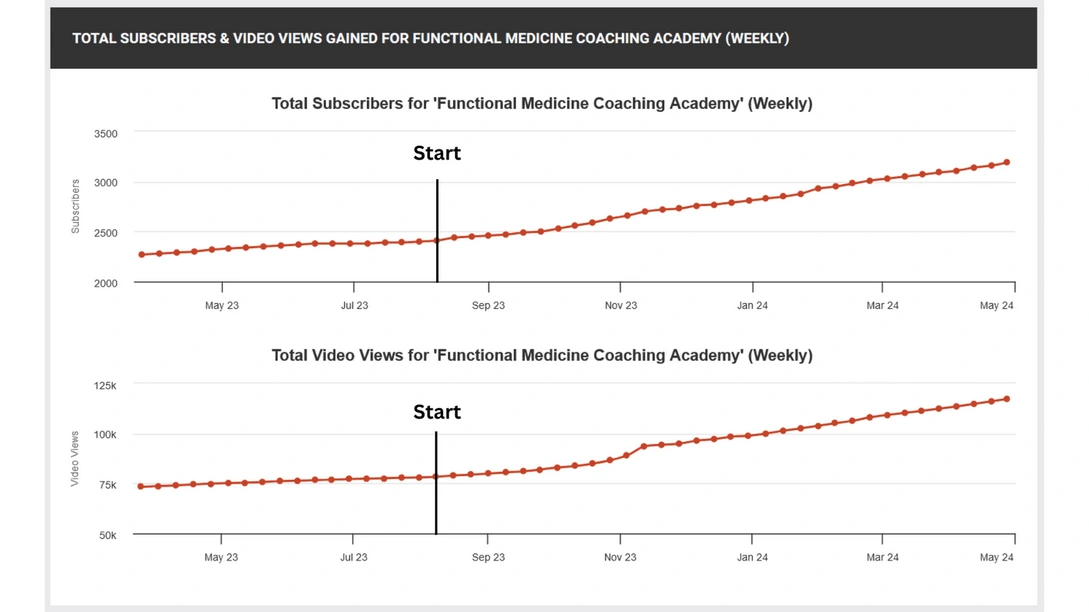Click the 'May 24' label under the Subscribers chart

click(997, 306)
